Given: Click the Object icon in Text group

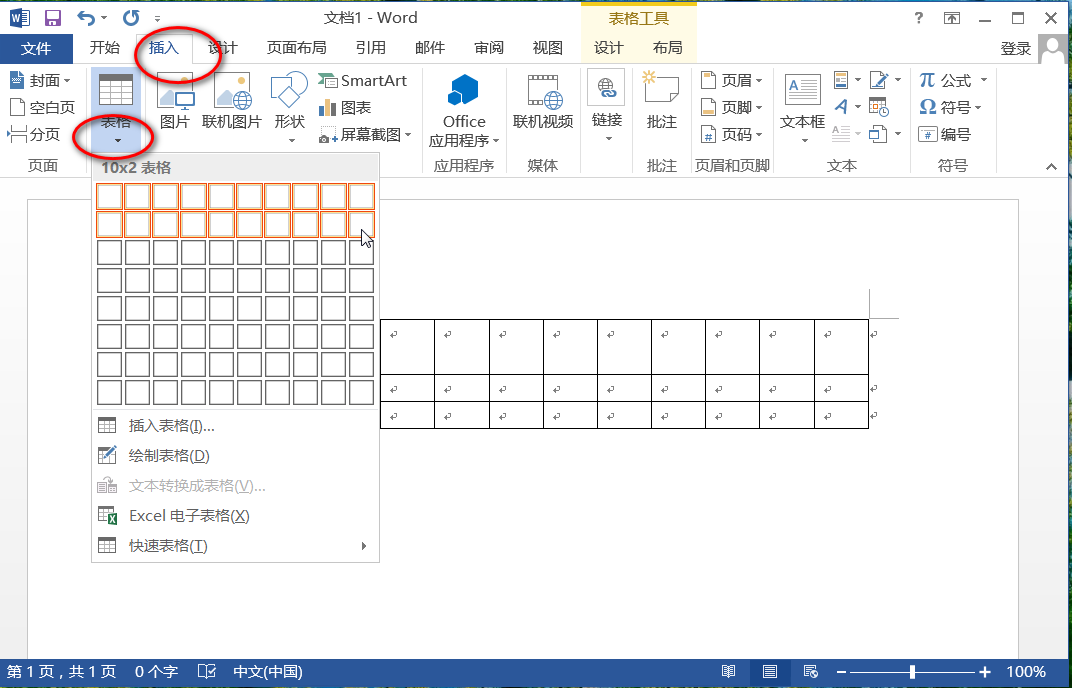Looking at the screenshot, I should point(878,134).
